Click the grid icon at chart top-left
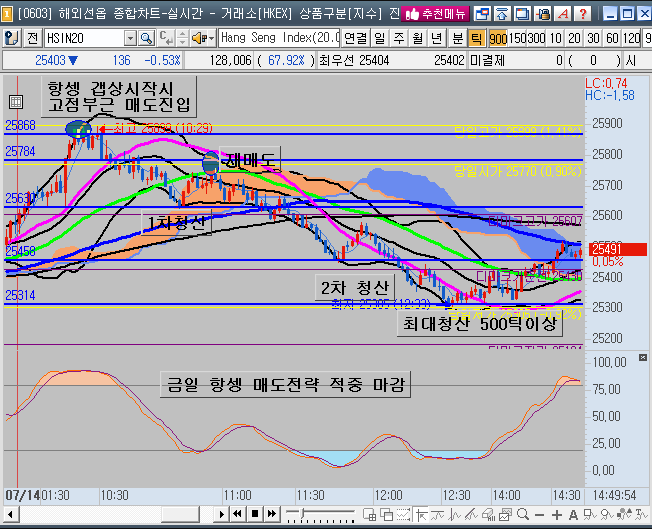This screenshot has height=529, width=652. coord(15,102)
